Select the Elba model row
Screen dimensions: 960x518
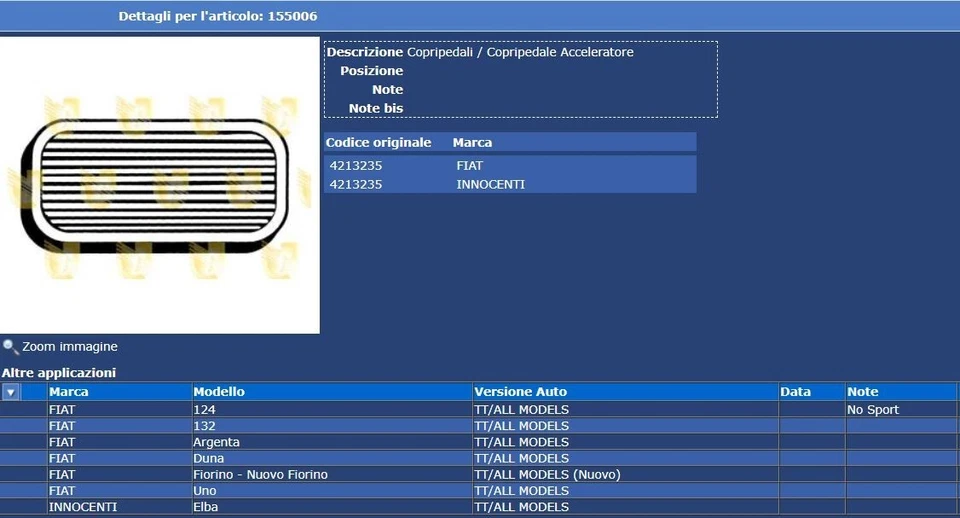click(x=478, y=507)
